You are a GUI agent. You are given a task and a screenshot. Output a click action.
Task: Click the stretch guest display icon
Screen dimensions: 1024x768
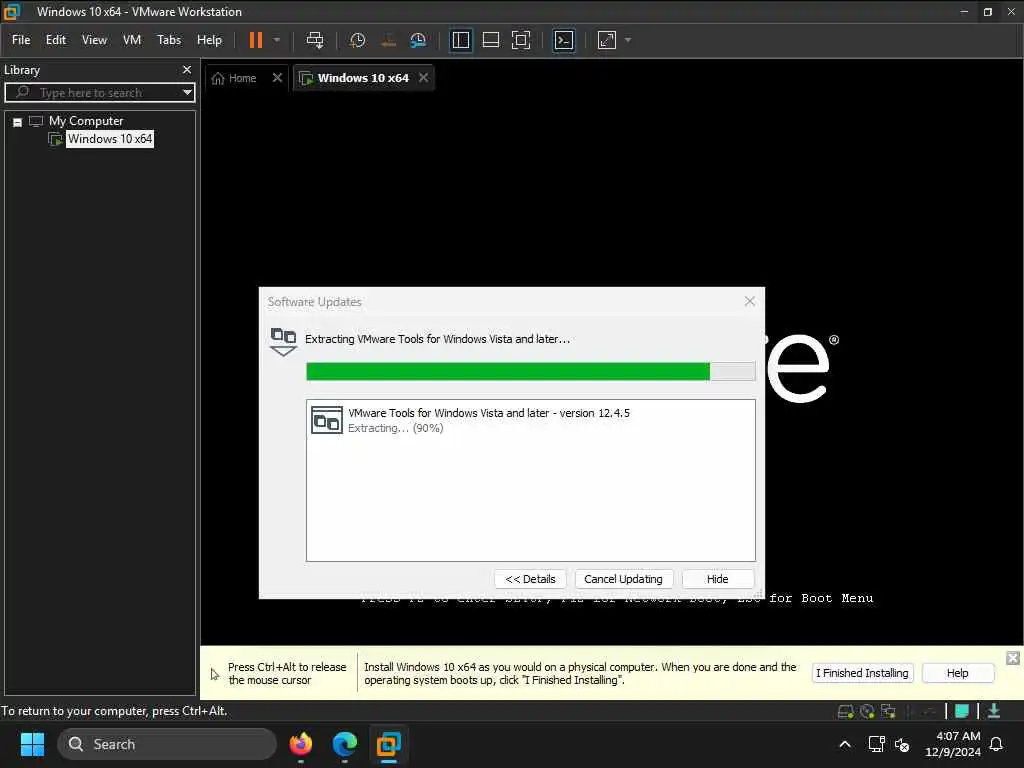pos(607,40)
